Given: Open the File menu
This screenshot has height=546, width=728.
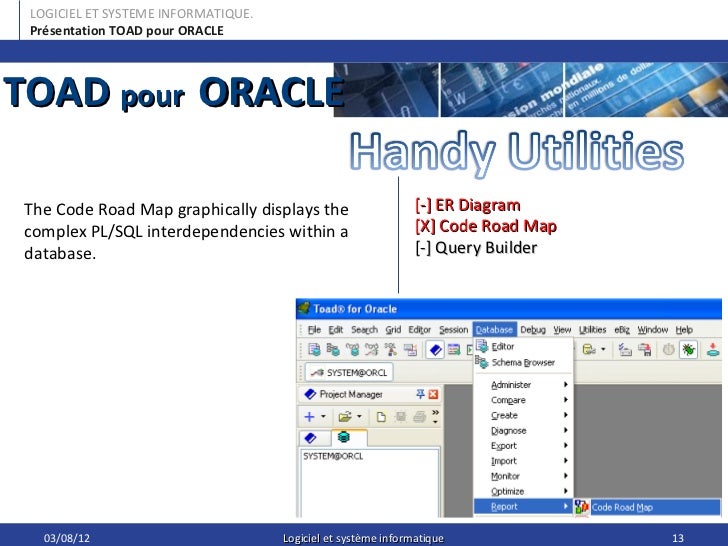Looking at the screenshot, I should [x=314, y=330].
